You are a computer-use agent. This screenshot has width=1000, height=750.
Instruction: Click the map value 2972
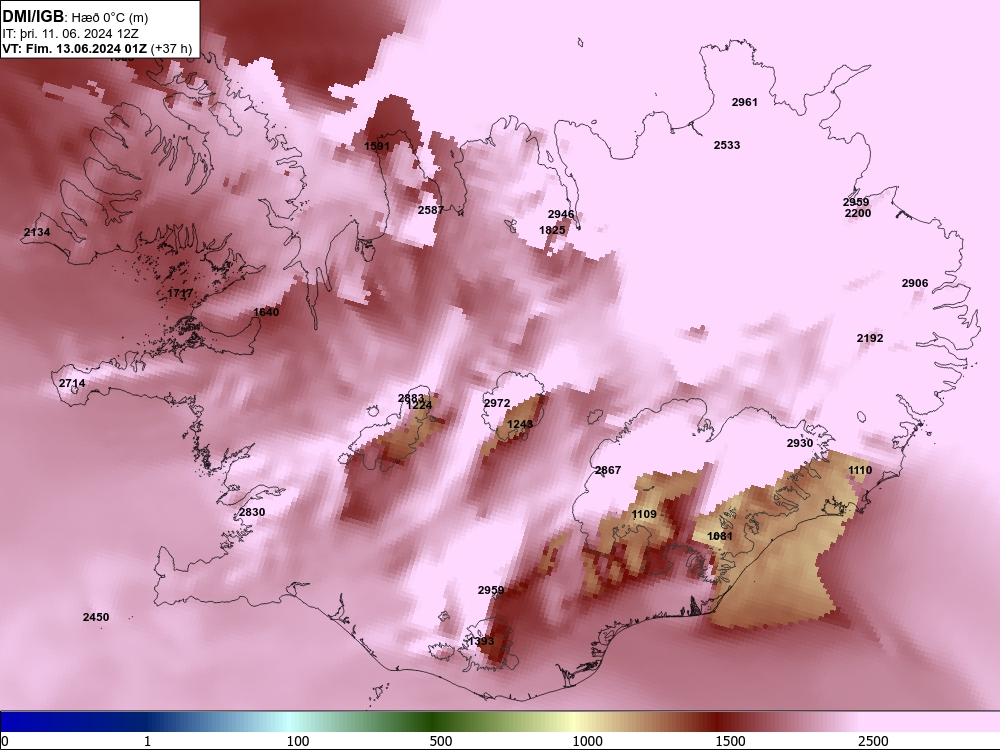point(497,403)
